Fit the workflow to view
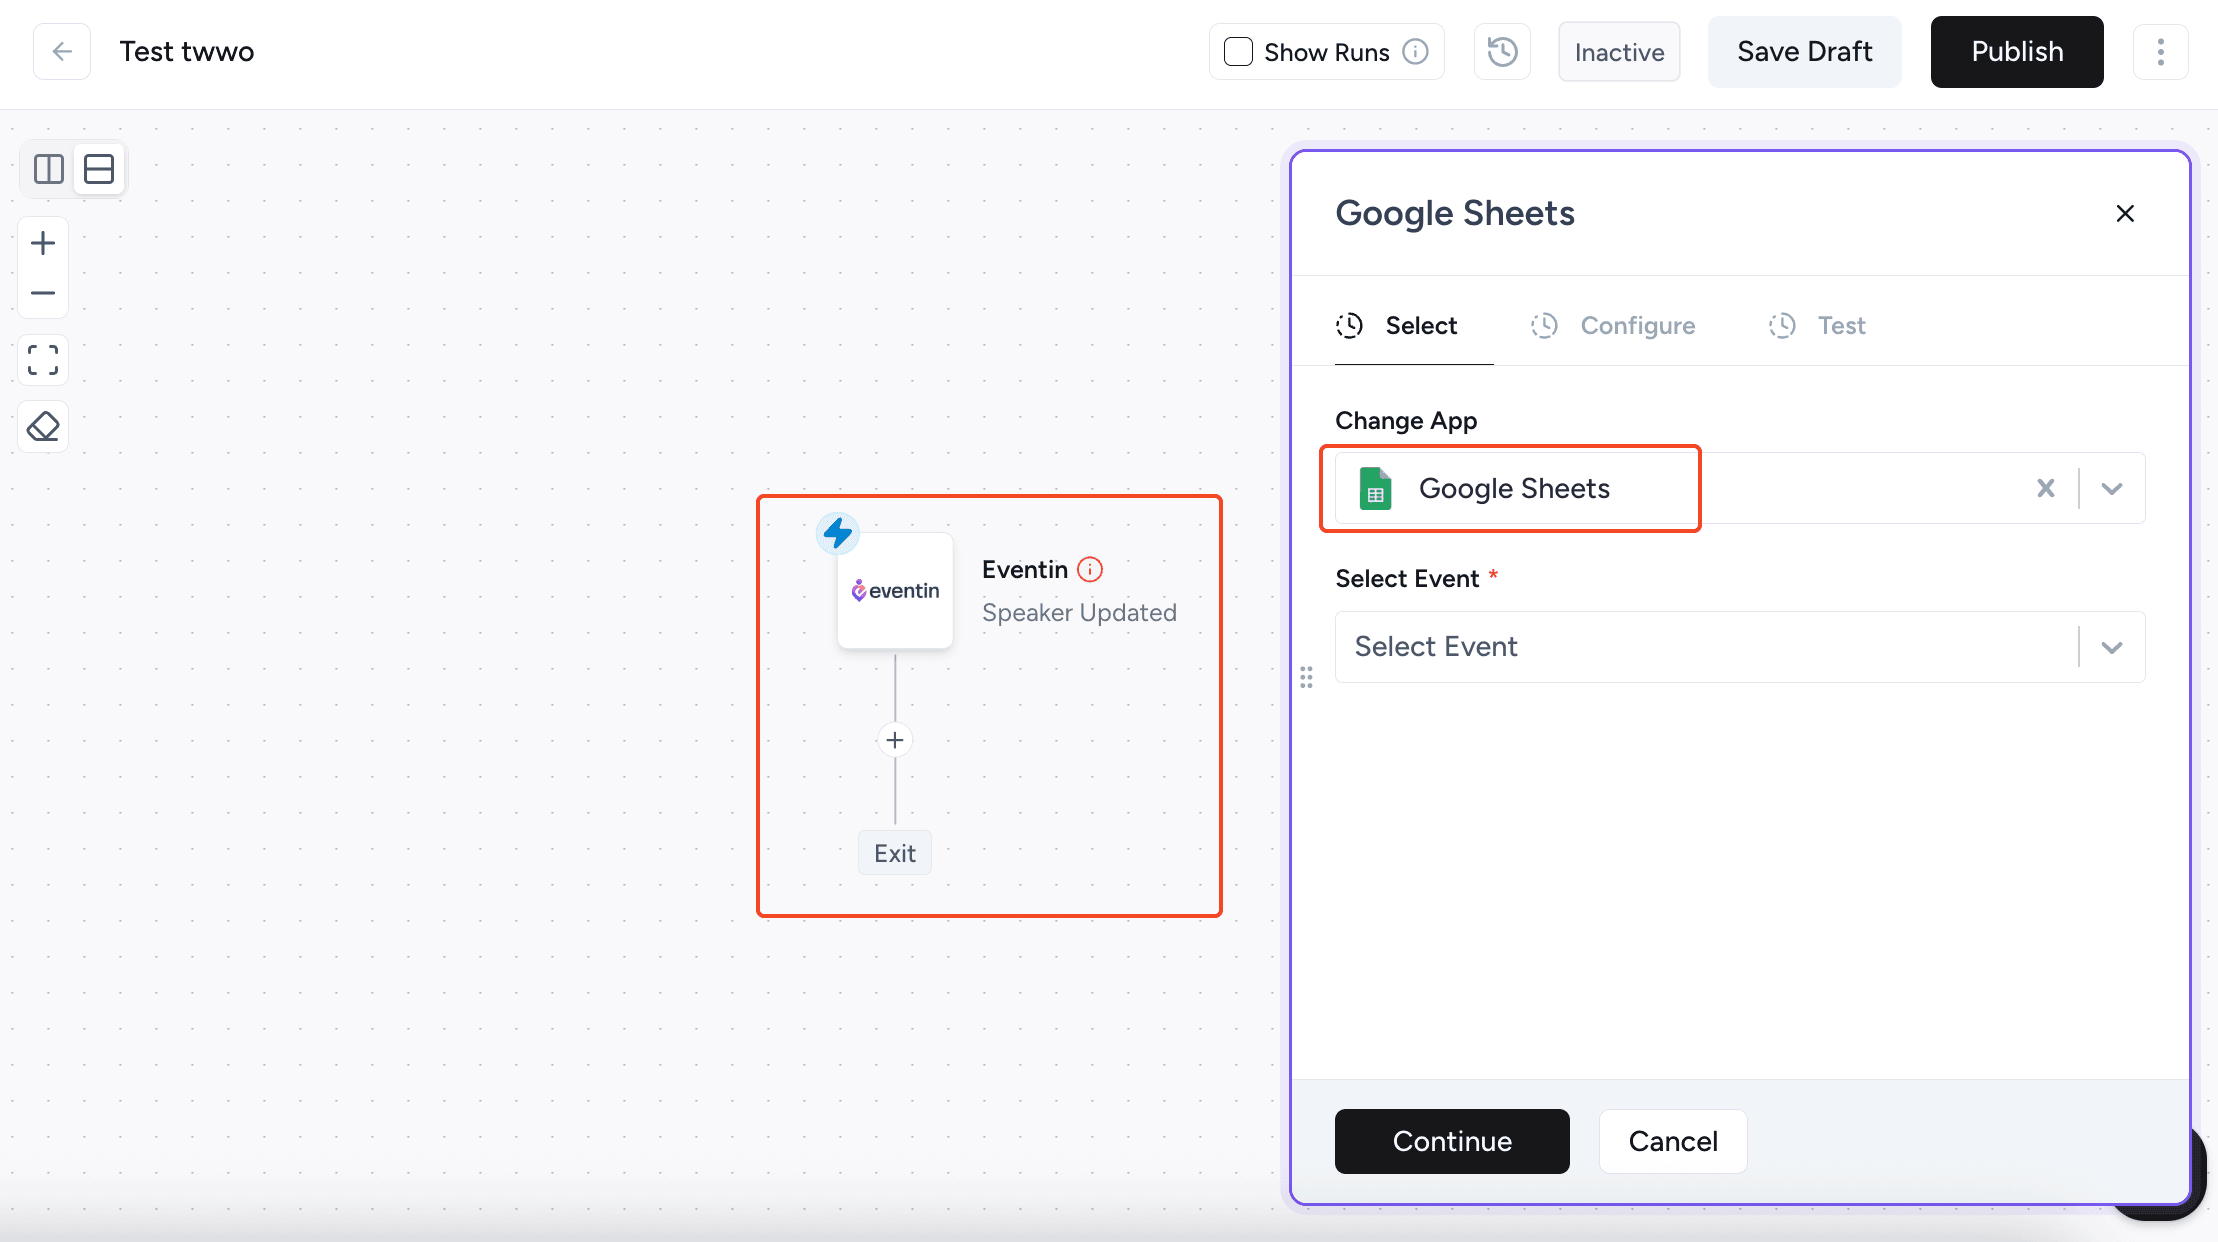 43,360
